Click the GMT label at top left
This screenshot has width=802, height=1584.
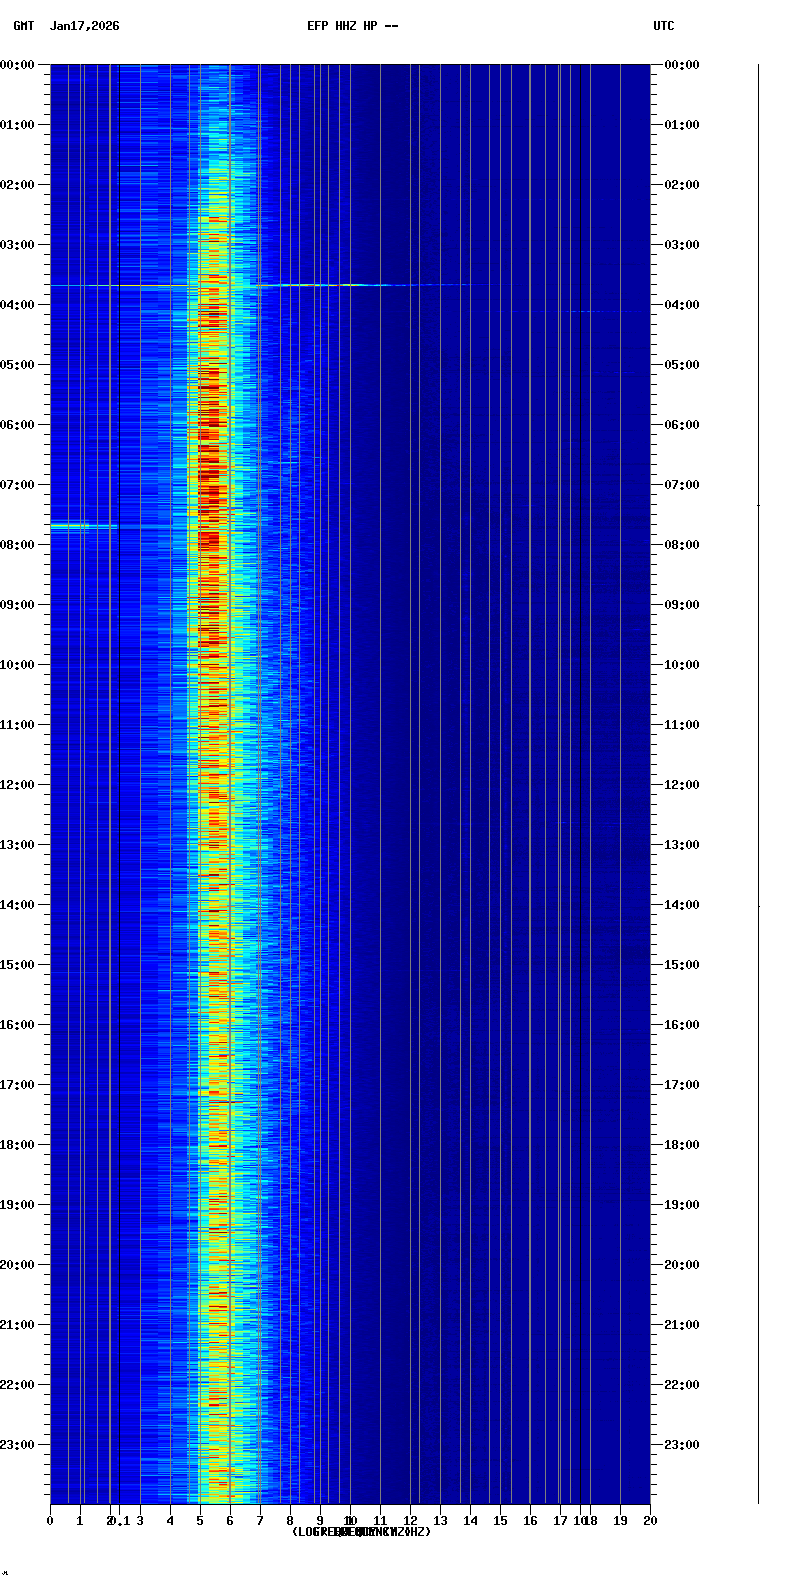click(23, 26)
